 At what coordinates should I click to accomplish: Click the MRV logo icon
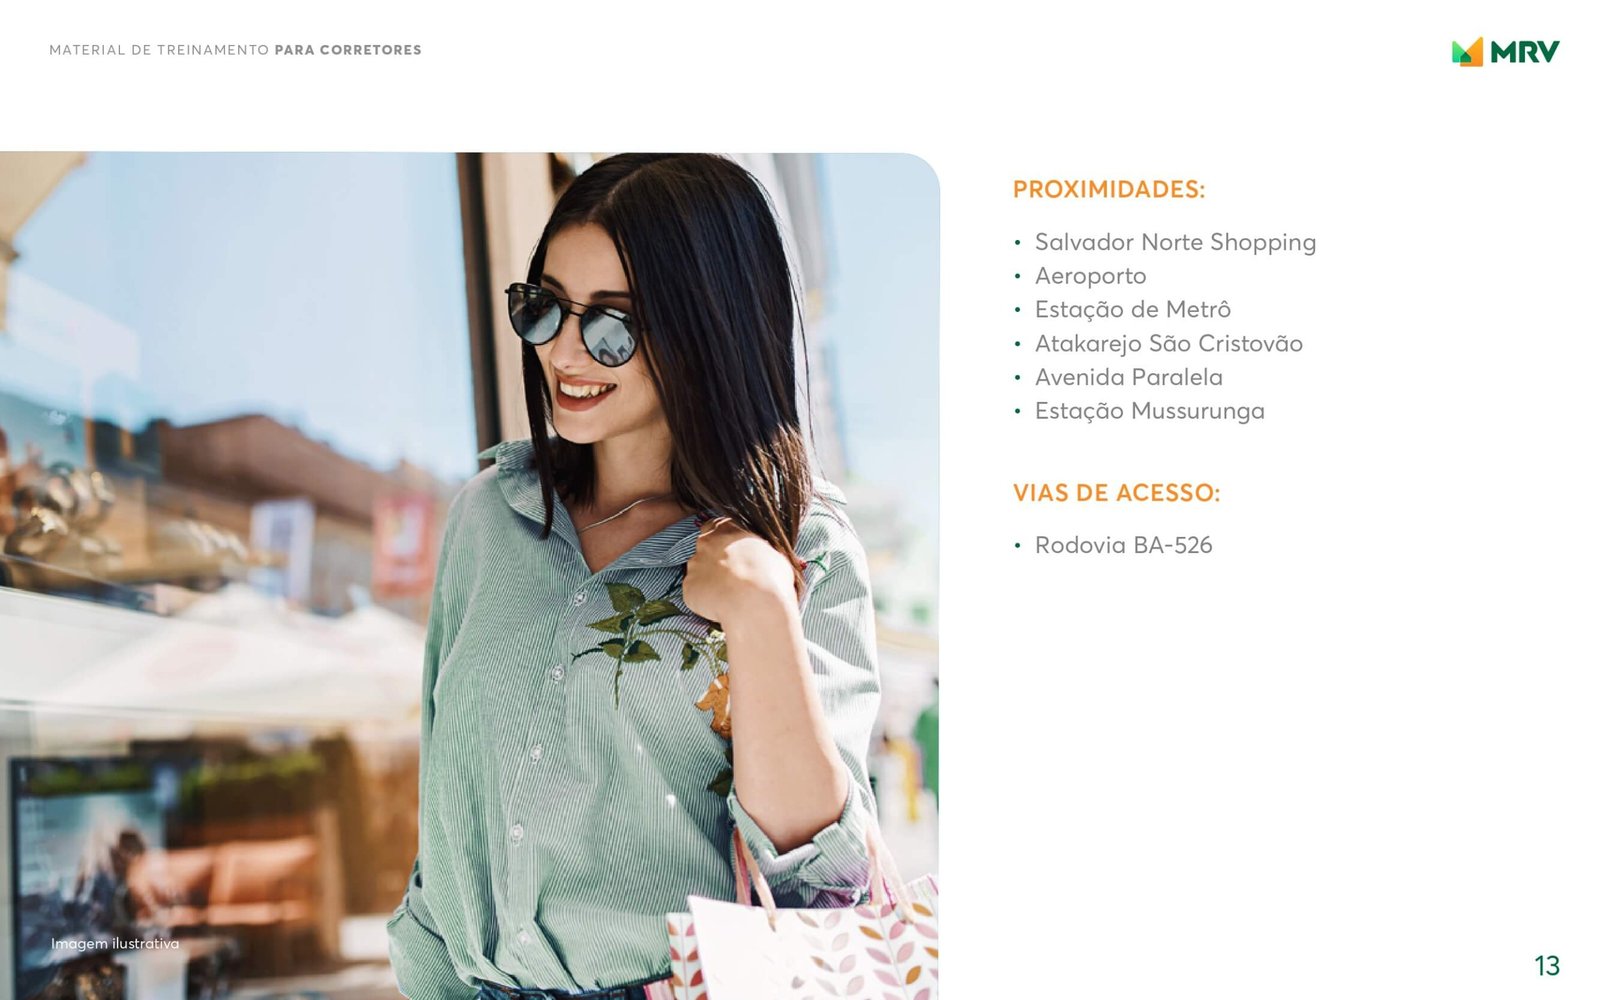pos(1467,52)
